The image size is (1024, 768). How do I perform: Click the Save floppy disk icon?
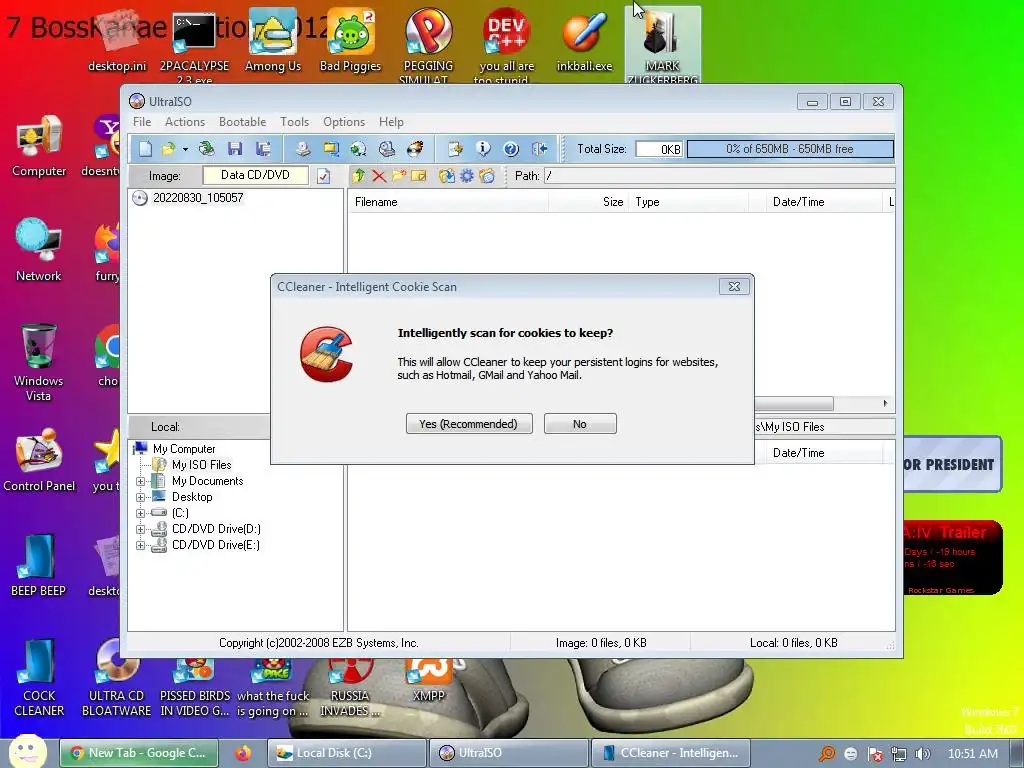click(x=235, y=149)
